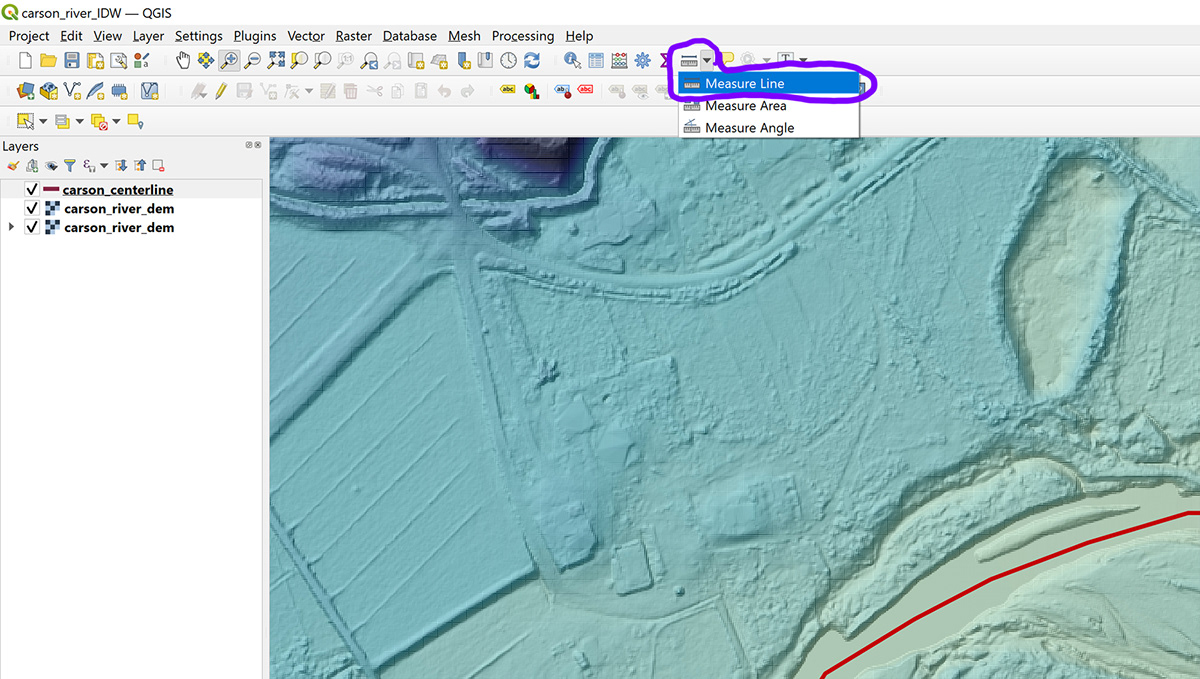Viewport: 1200px width, 679px height.
Task: Click the carson_centerline red line symbol
Action: [x=52, y=189]
